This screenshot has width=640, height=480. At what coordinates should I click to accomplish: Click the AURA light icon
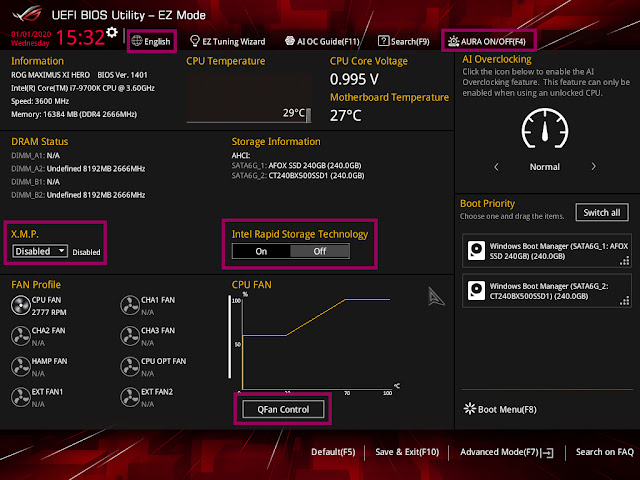click(x=453, y=41)
